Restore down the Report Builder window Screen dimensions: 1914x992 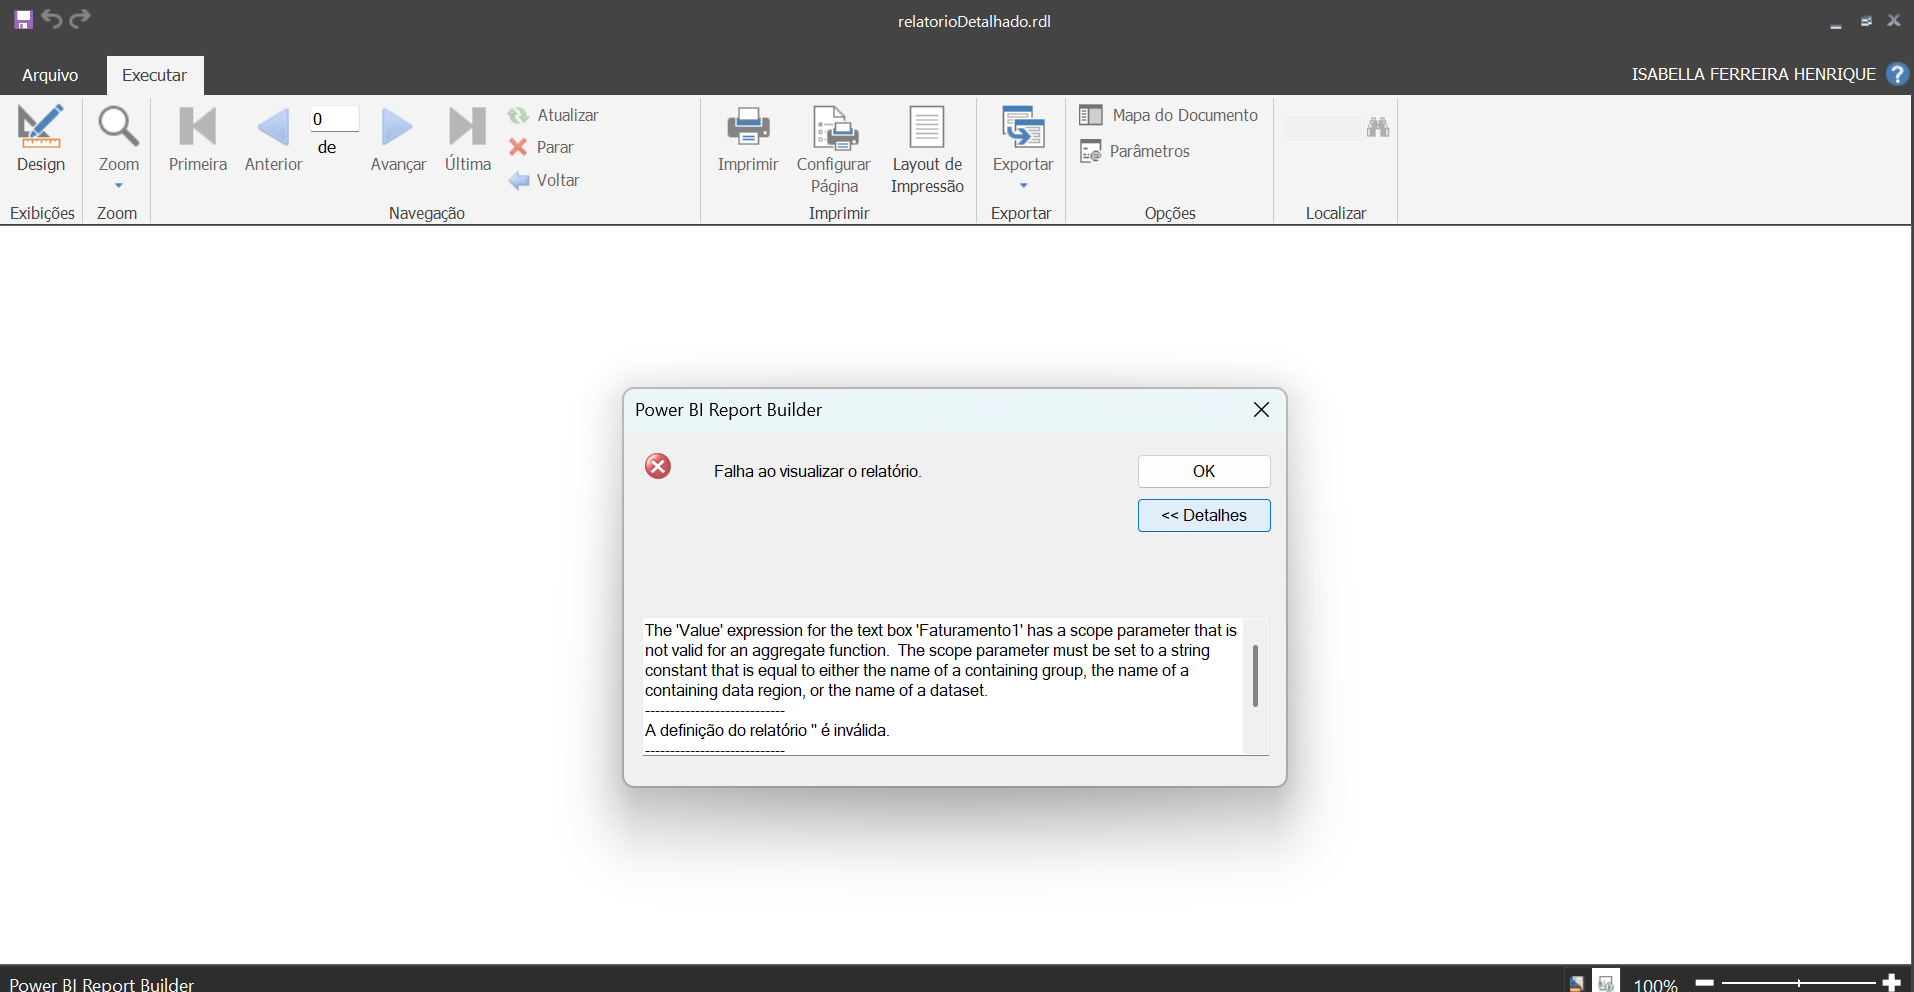coord(1866,21)
